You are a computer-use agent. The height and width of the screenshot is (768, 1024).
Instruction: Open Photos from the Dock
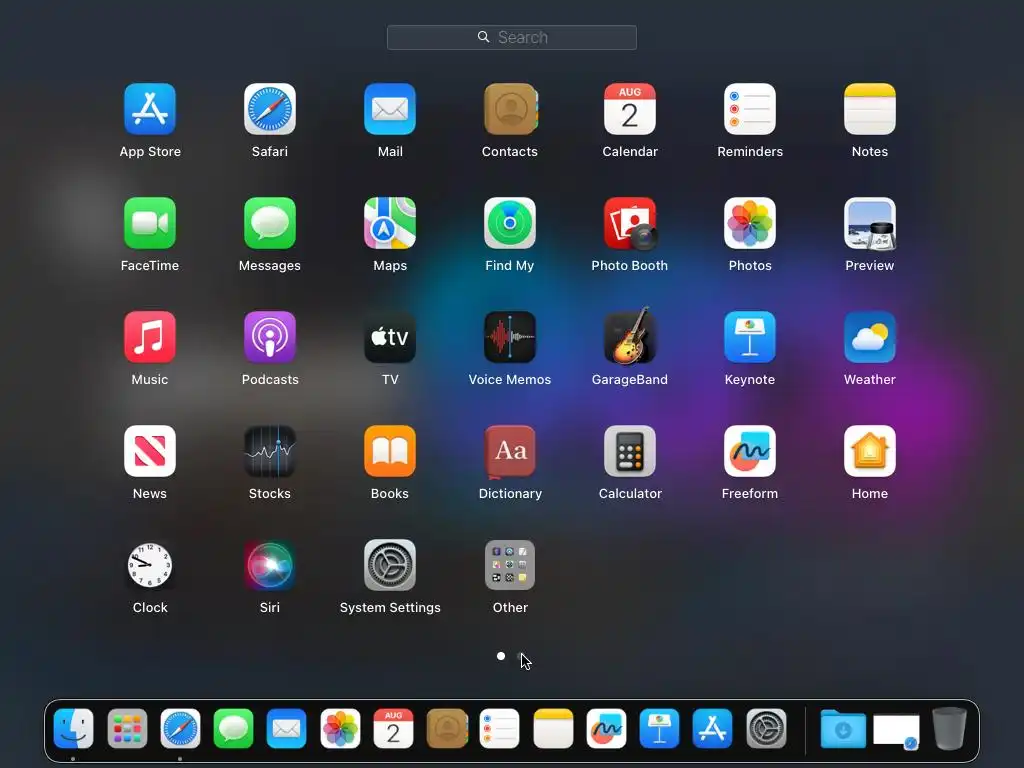[340, 728]
